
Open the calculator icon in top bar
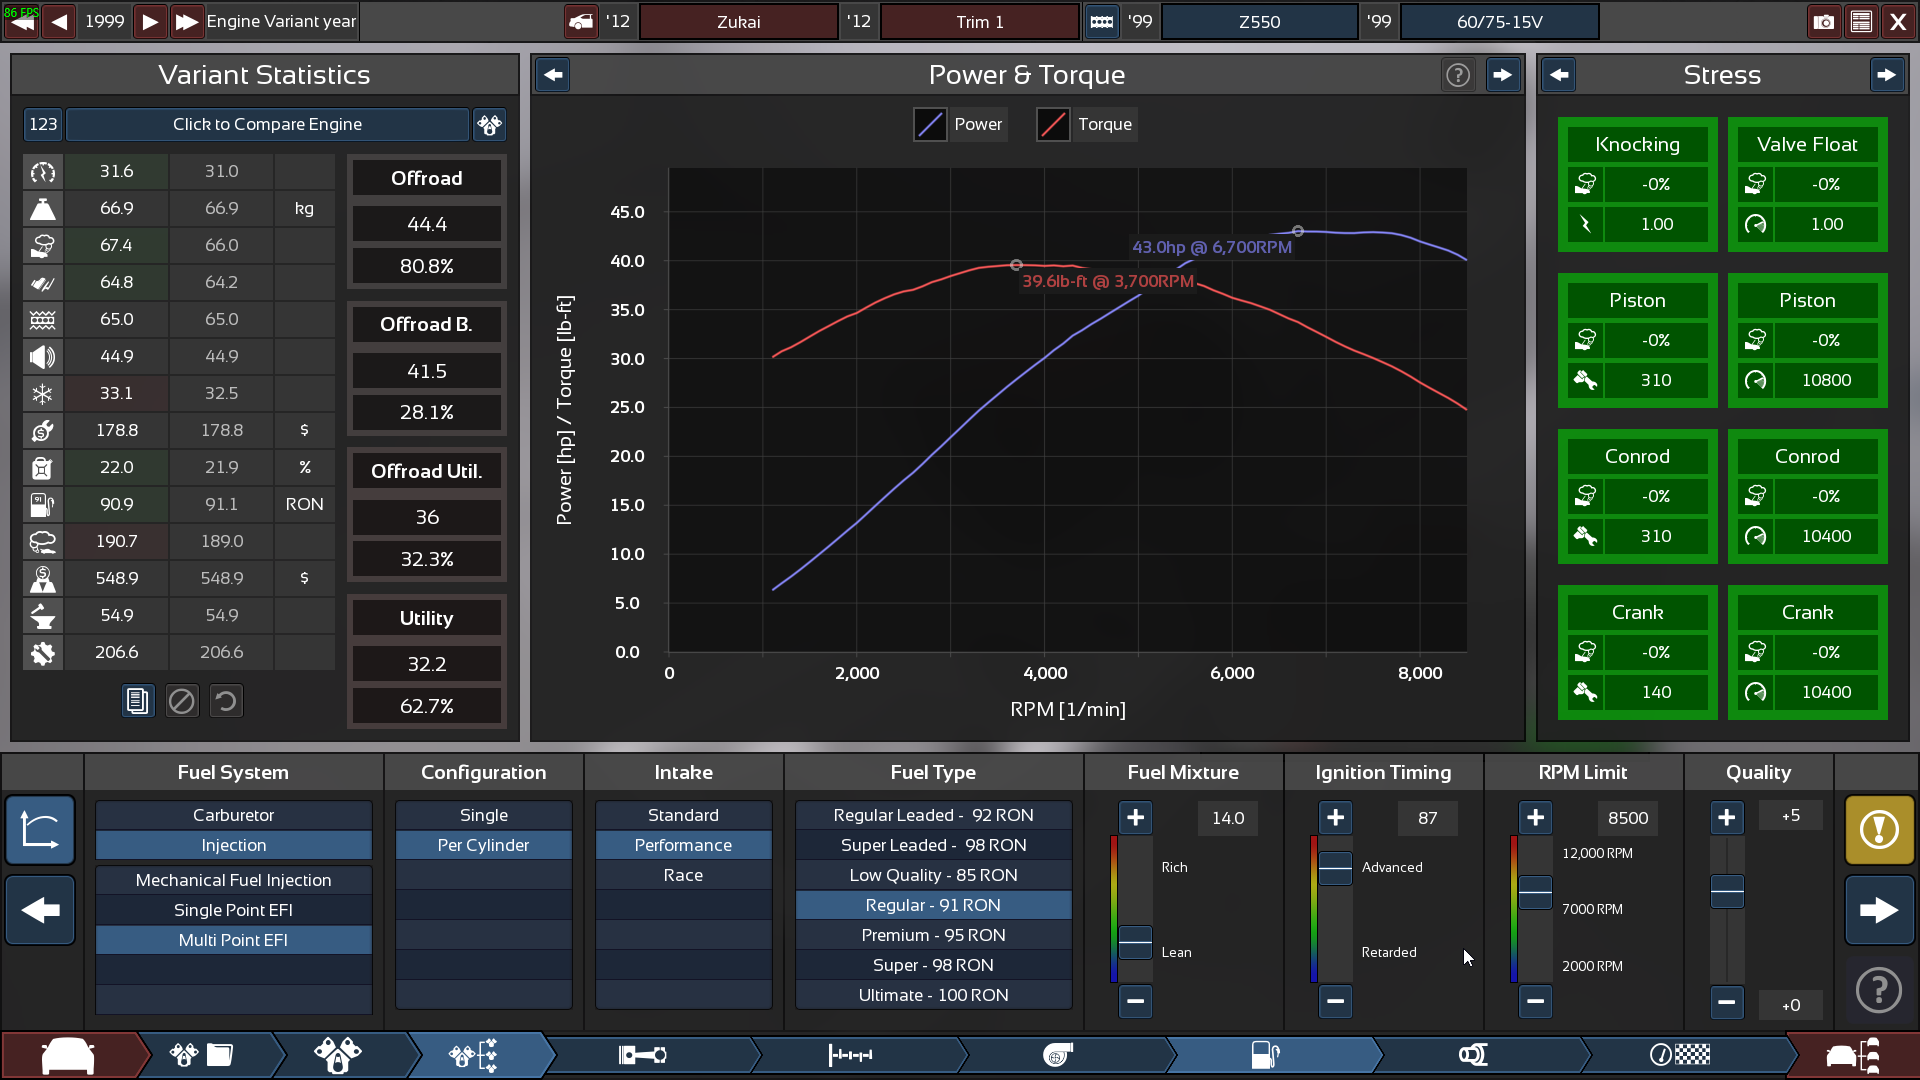(x=1861, y=21)
